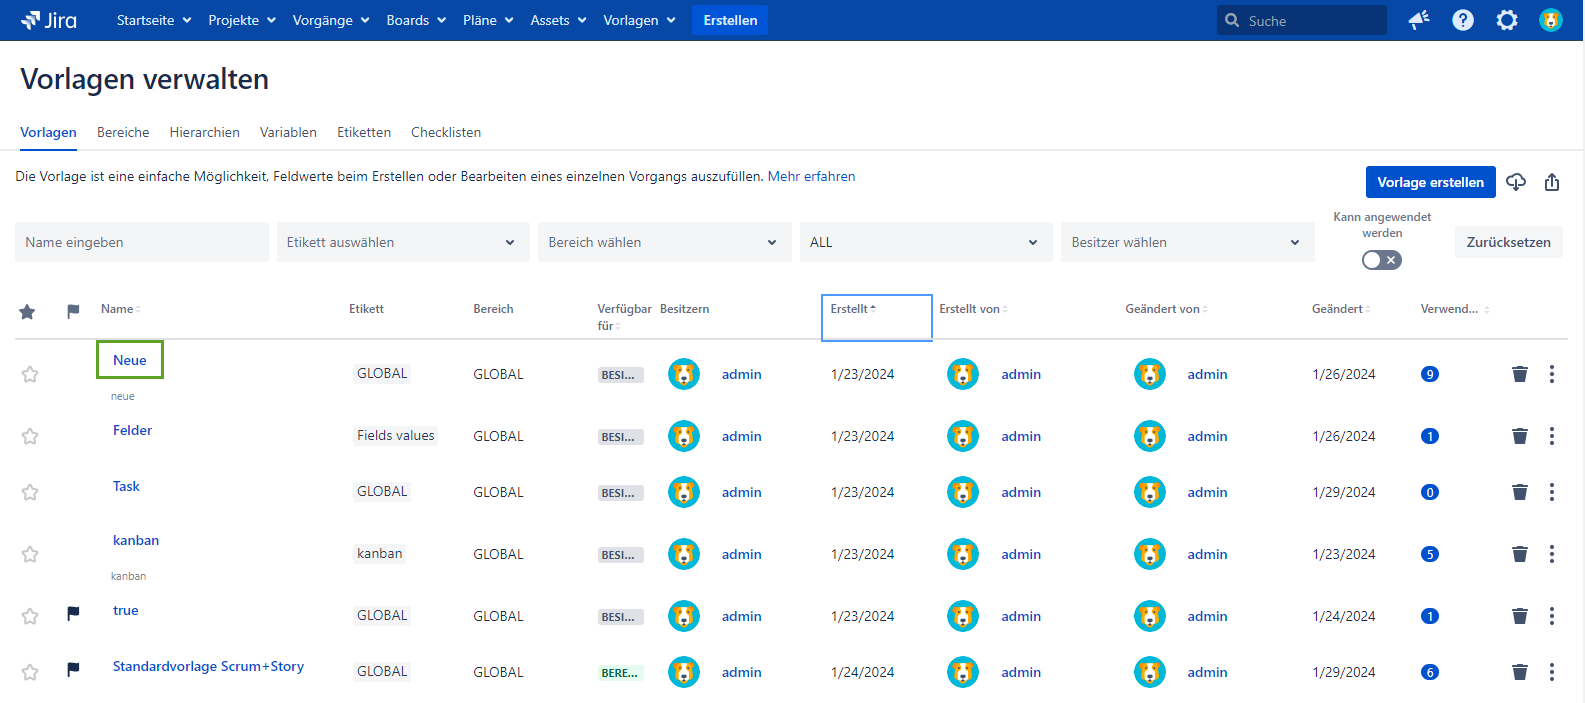
Task: Open the three-dot menu for kanban row
Action: (1552, 554)
